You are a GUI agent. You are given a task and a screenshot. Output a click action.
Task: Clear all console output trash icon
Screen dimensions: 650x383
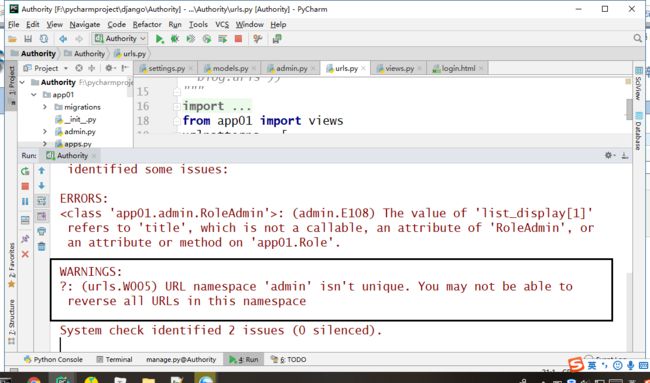41,247
